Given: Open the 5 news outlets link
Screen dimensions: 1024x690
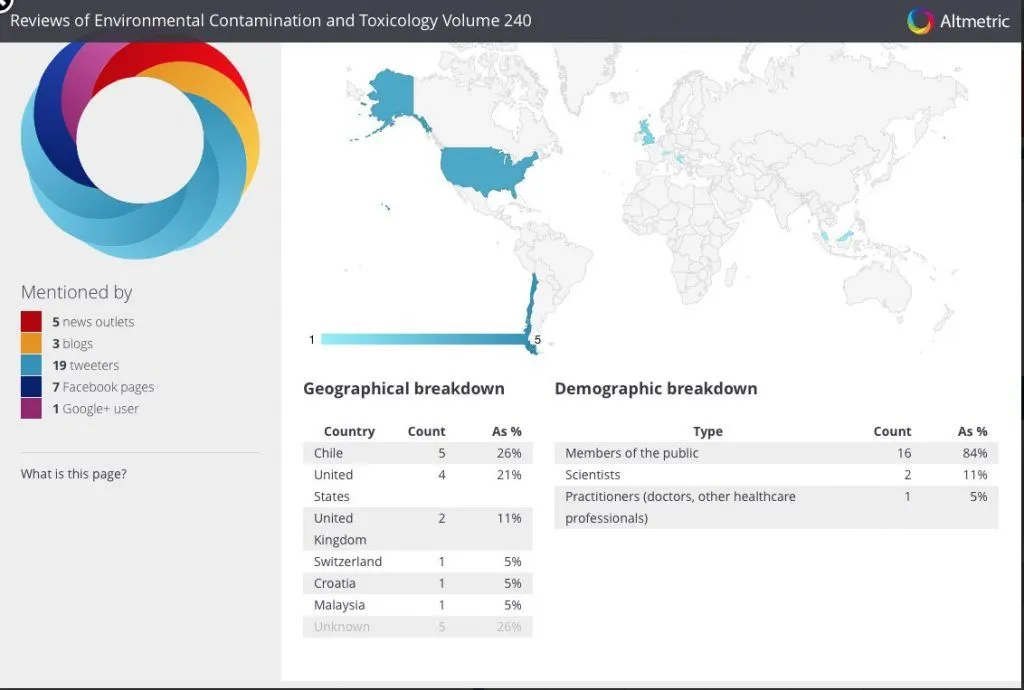Looking at the screenshot, I should click(x=93, y=322).
